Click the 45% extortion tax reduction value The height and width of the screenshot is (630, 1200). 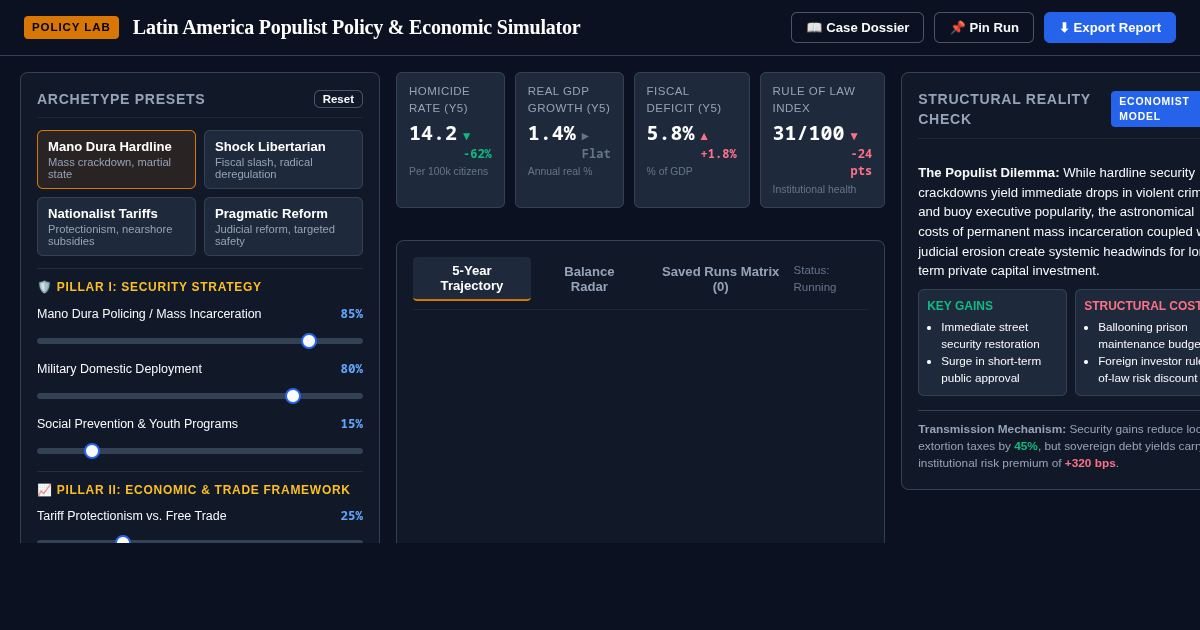click(x=1026, y=446)
